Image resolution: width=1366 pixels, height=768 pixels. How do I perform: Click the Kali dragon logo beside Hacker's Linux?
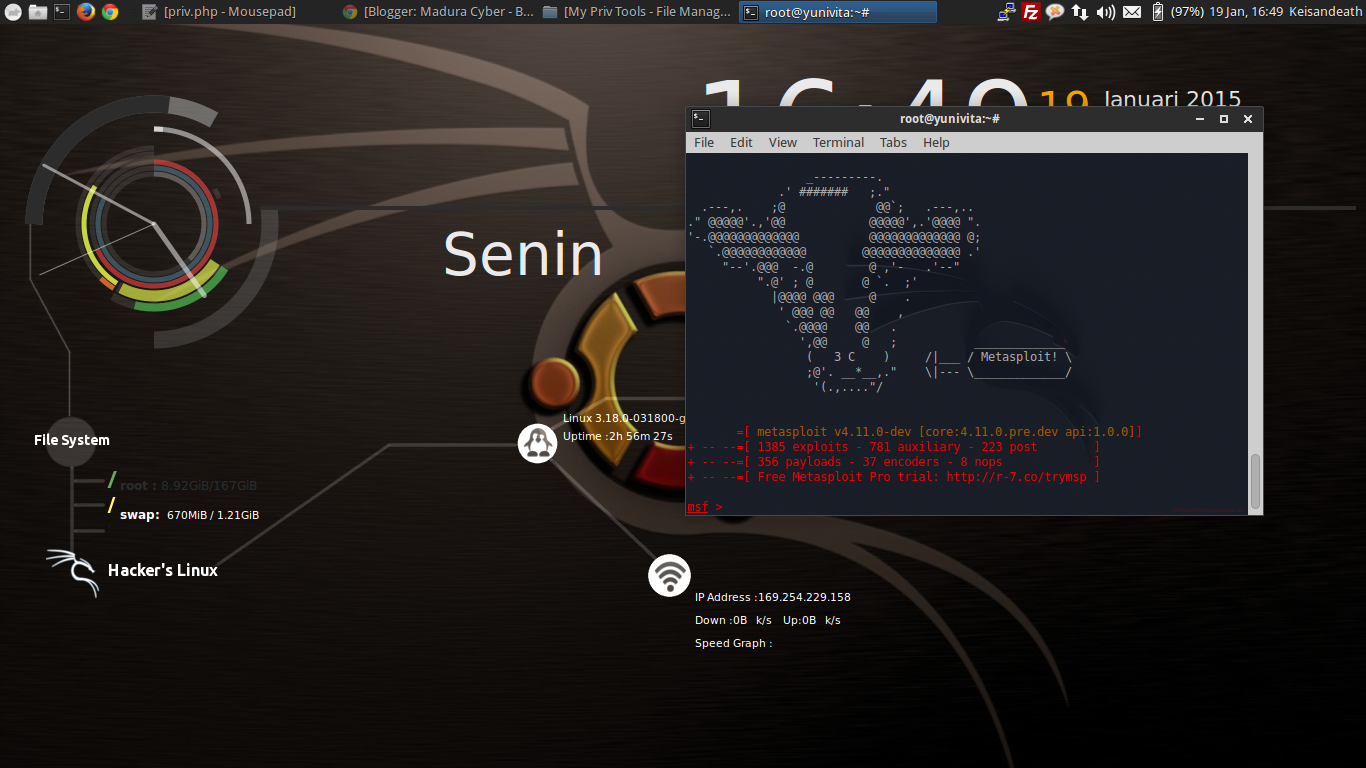coord(73,572)
